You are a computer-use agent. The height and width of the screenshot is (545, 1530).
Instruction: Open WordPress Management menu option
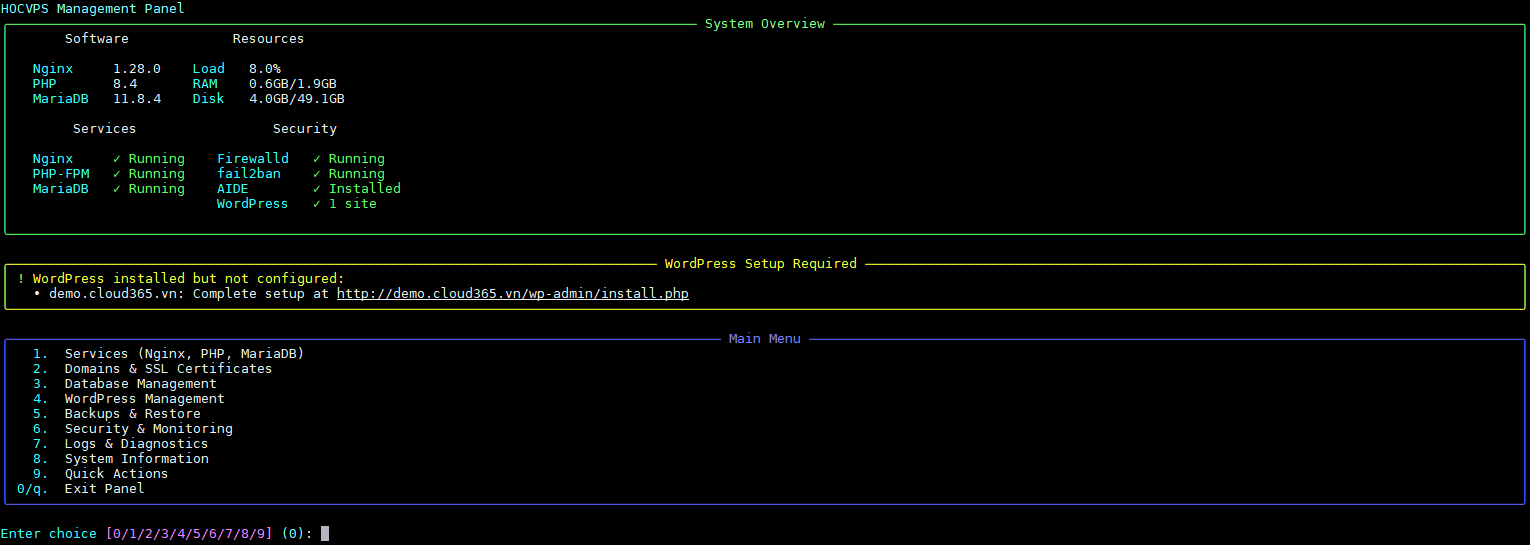coord(144,399)
